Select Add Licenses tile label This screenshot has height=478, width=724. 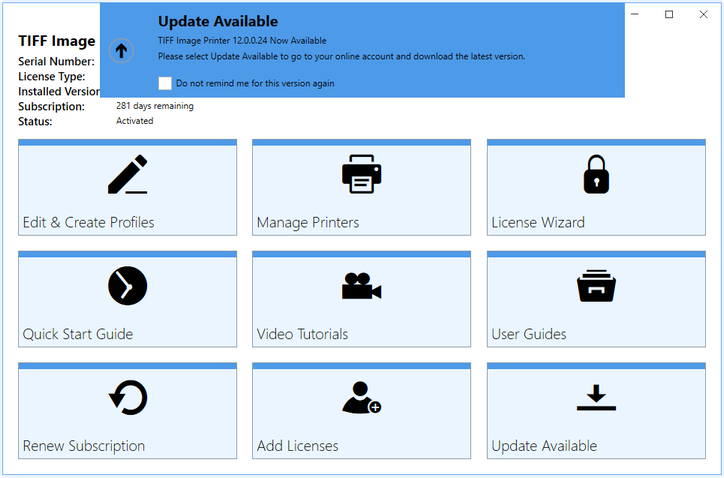click(297, 446)
